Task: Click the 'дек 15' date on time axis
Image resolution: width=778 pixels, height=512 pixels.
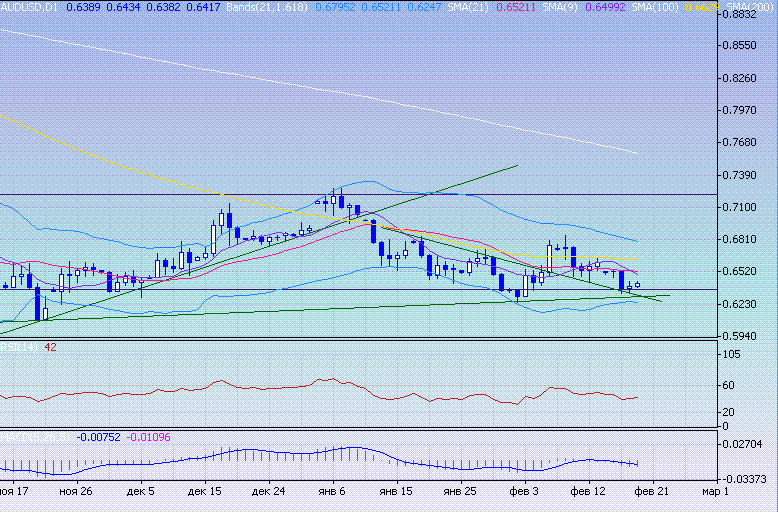Action: [x=204, y=492]
